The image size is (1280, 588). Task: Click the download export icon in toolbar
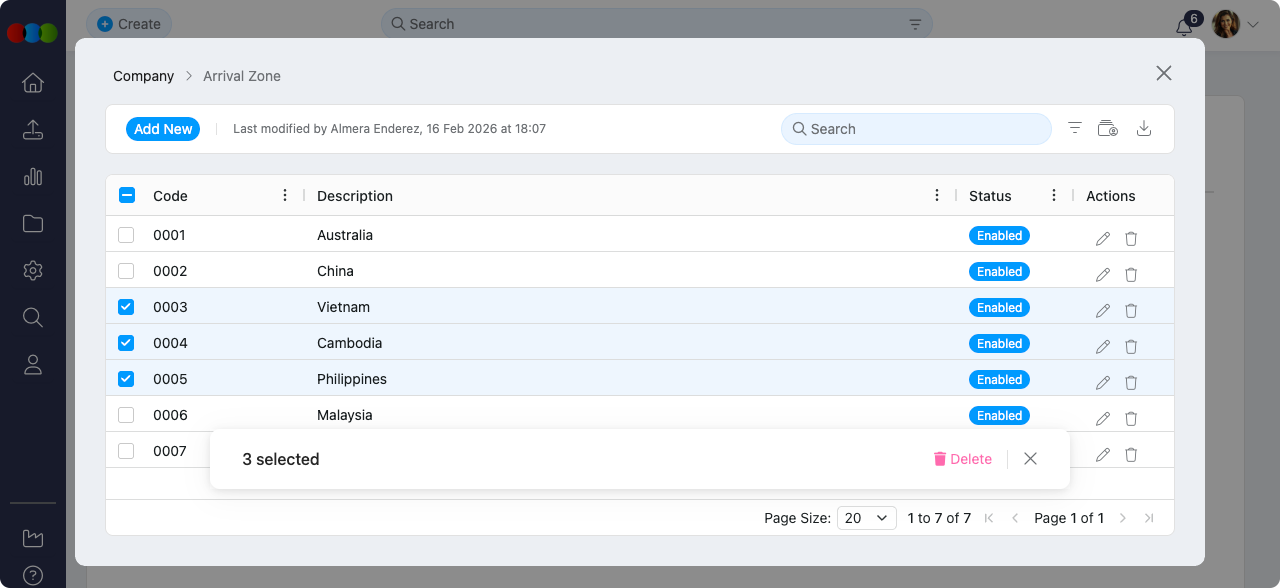(x=1144, y=129)
